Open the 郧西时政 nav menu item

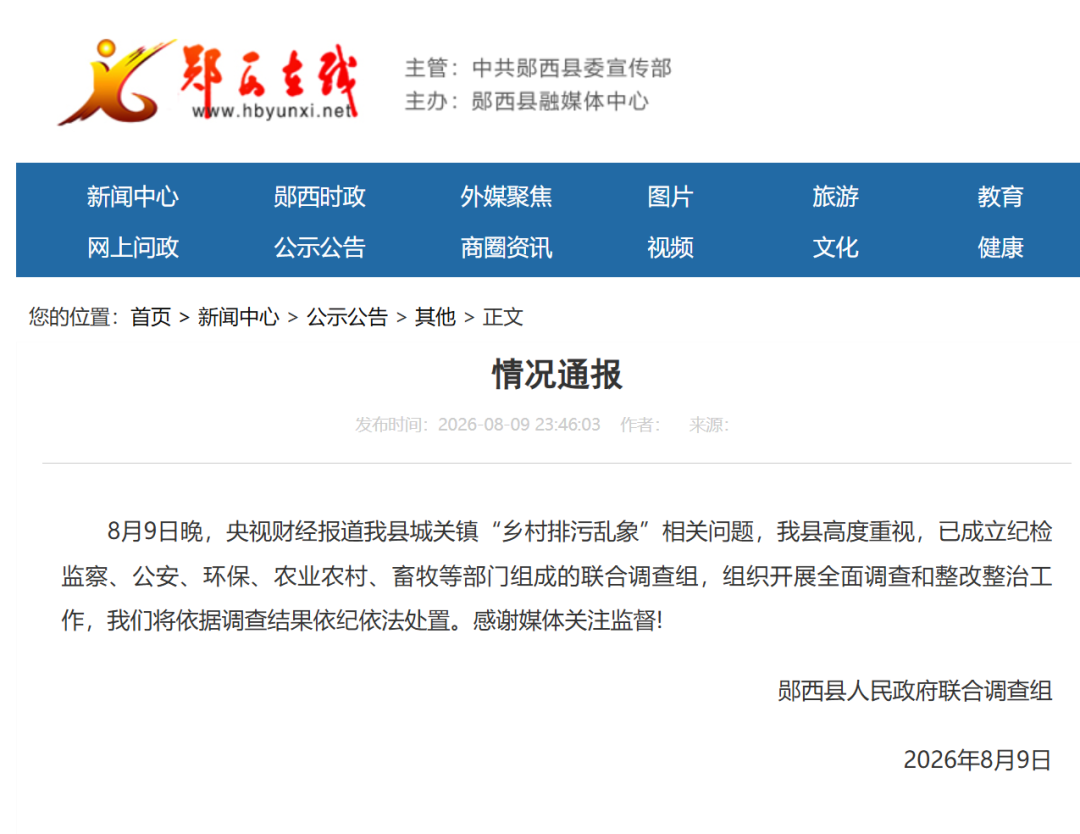pyautogui.click(x=320, y=197)
